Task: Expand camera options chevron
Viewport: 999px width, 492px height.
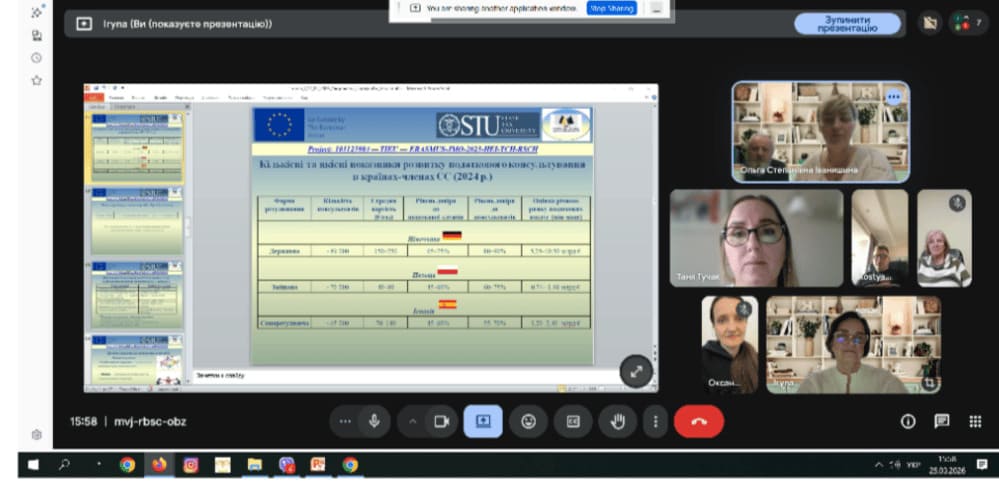Action: tap(411, 422)
